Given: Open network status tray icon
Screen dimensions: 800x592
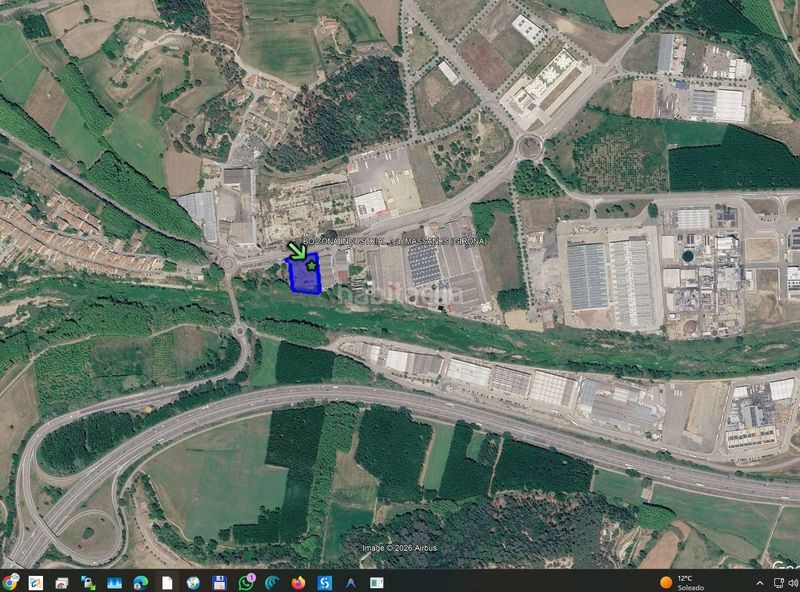Looking at the screenshot, I should [x=779, y=583].
